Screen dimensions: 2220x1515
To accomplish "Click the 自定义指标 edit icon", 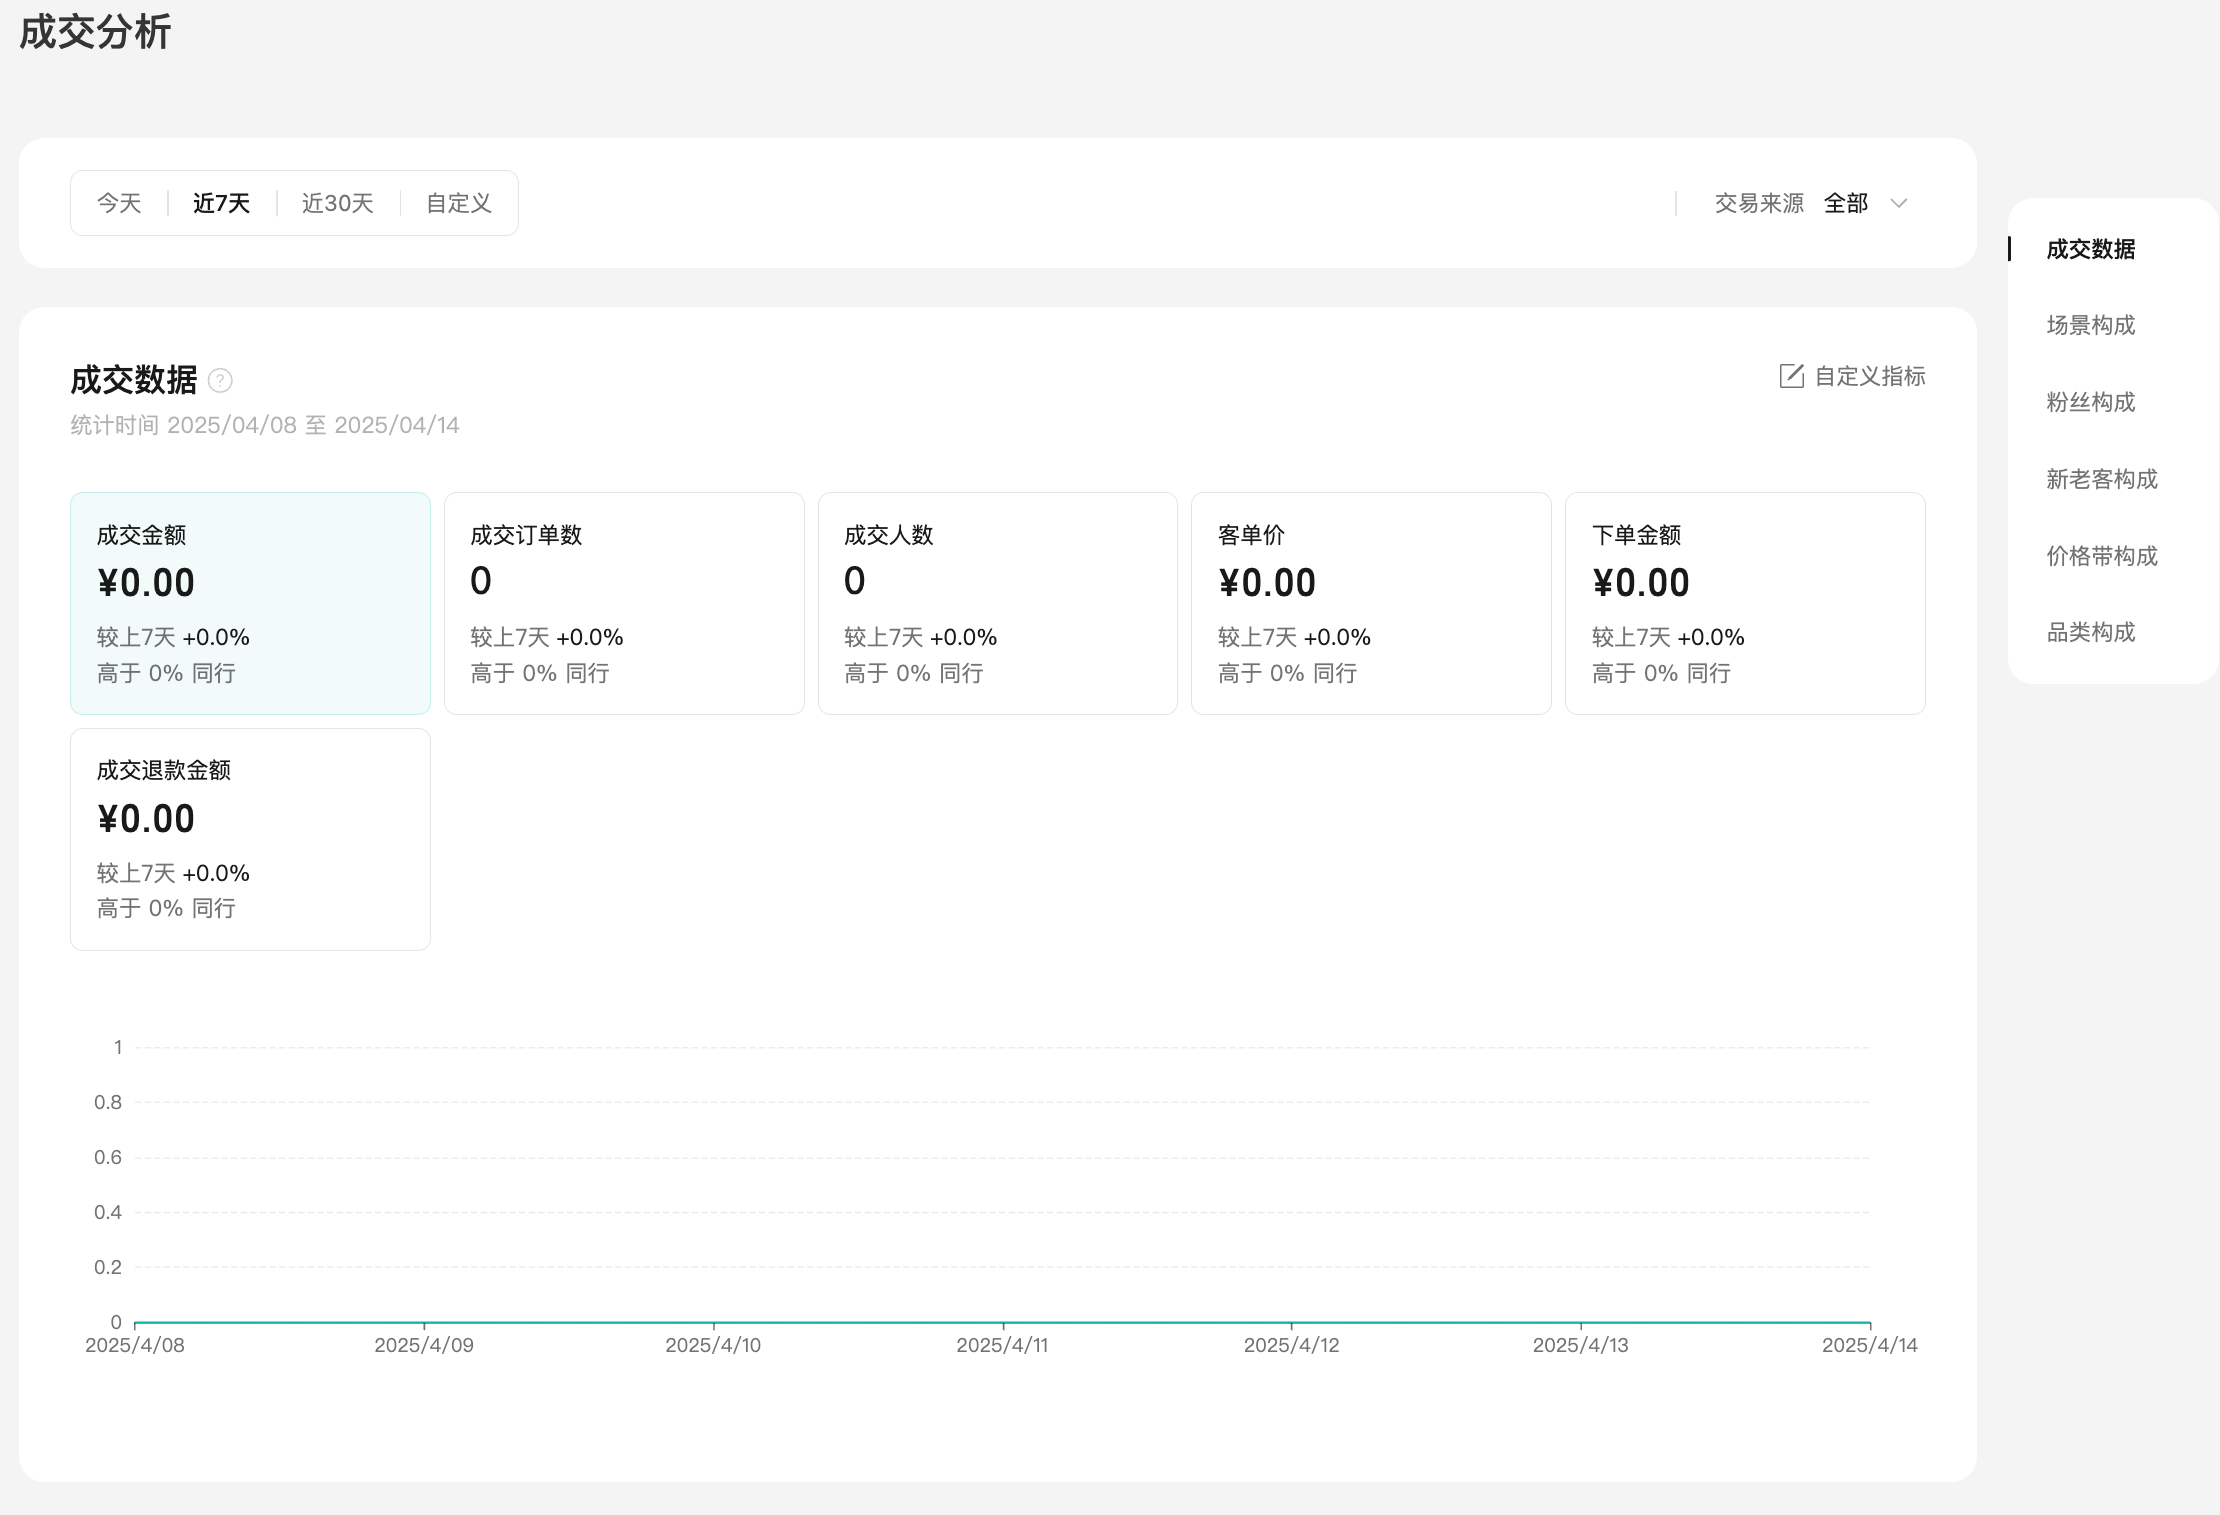I will 1791,376.
